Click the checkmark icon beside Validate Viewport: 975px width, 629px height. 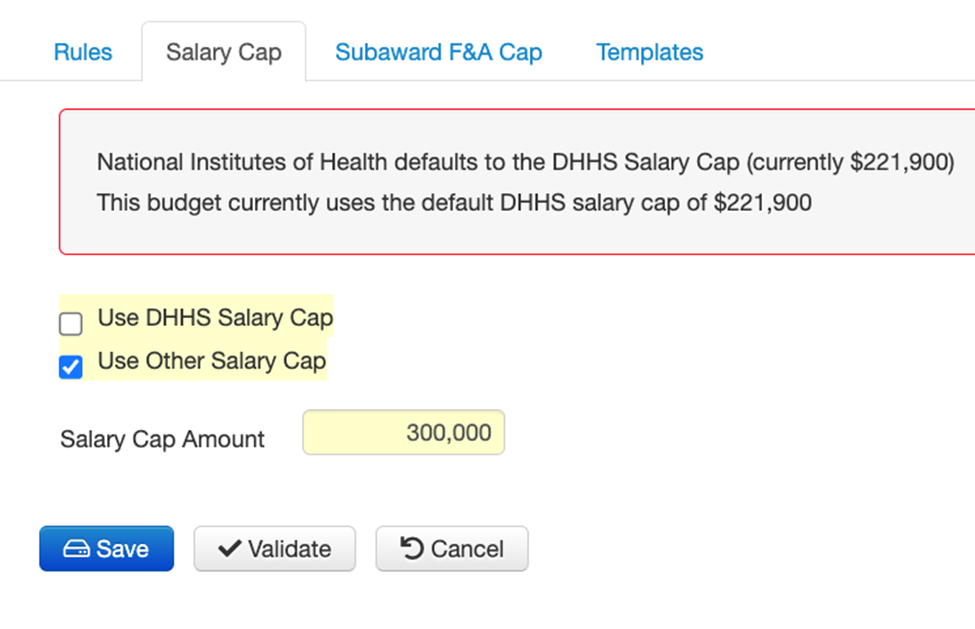[229, 549]
